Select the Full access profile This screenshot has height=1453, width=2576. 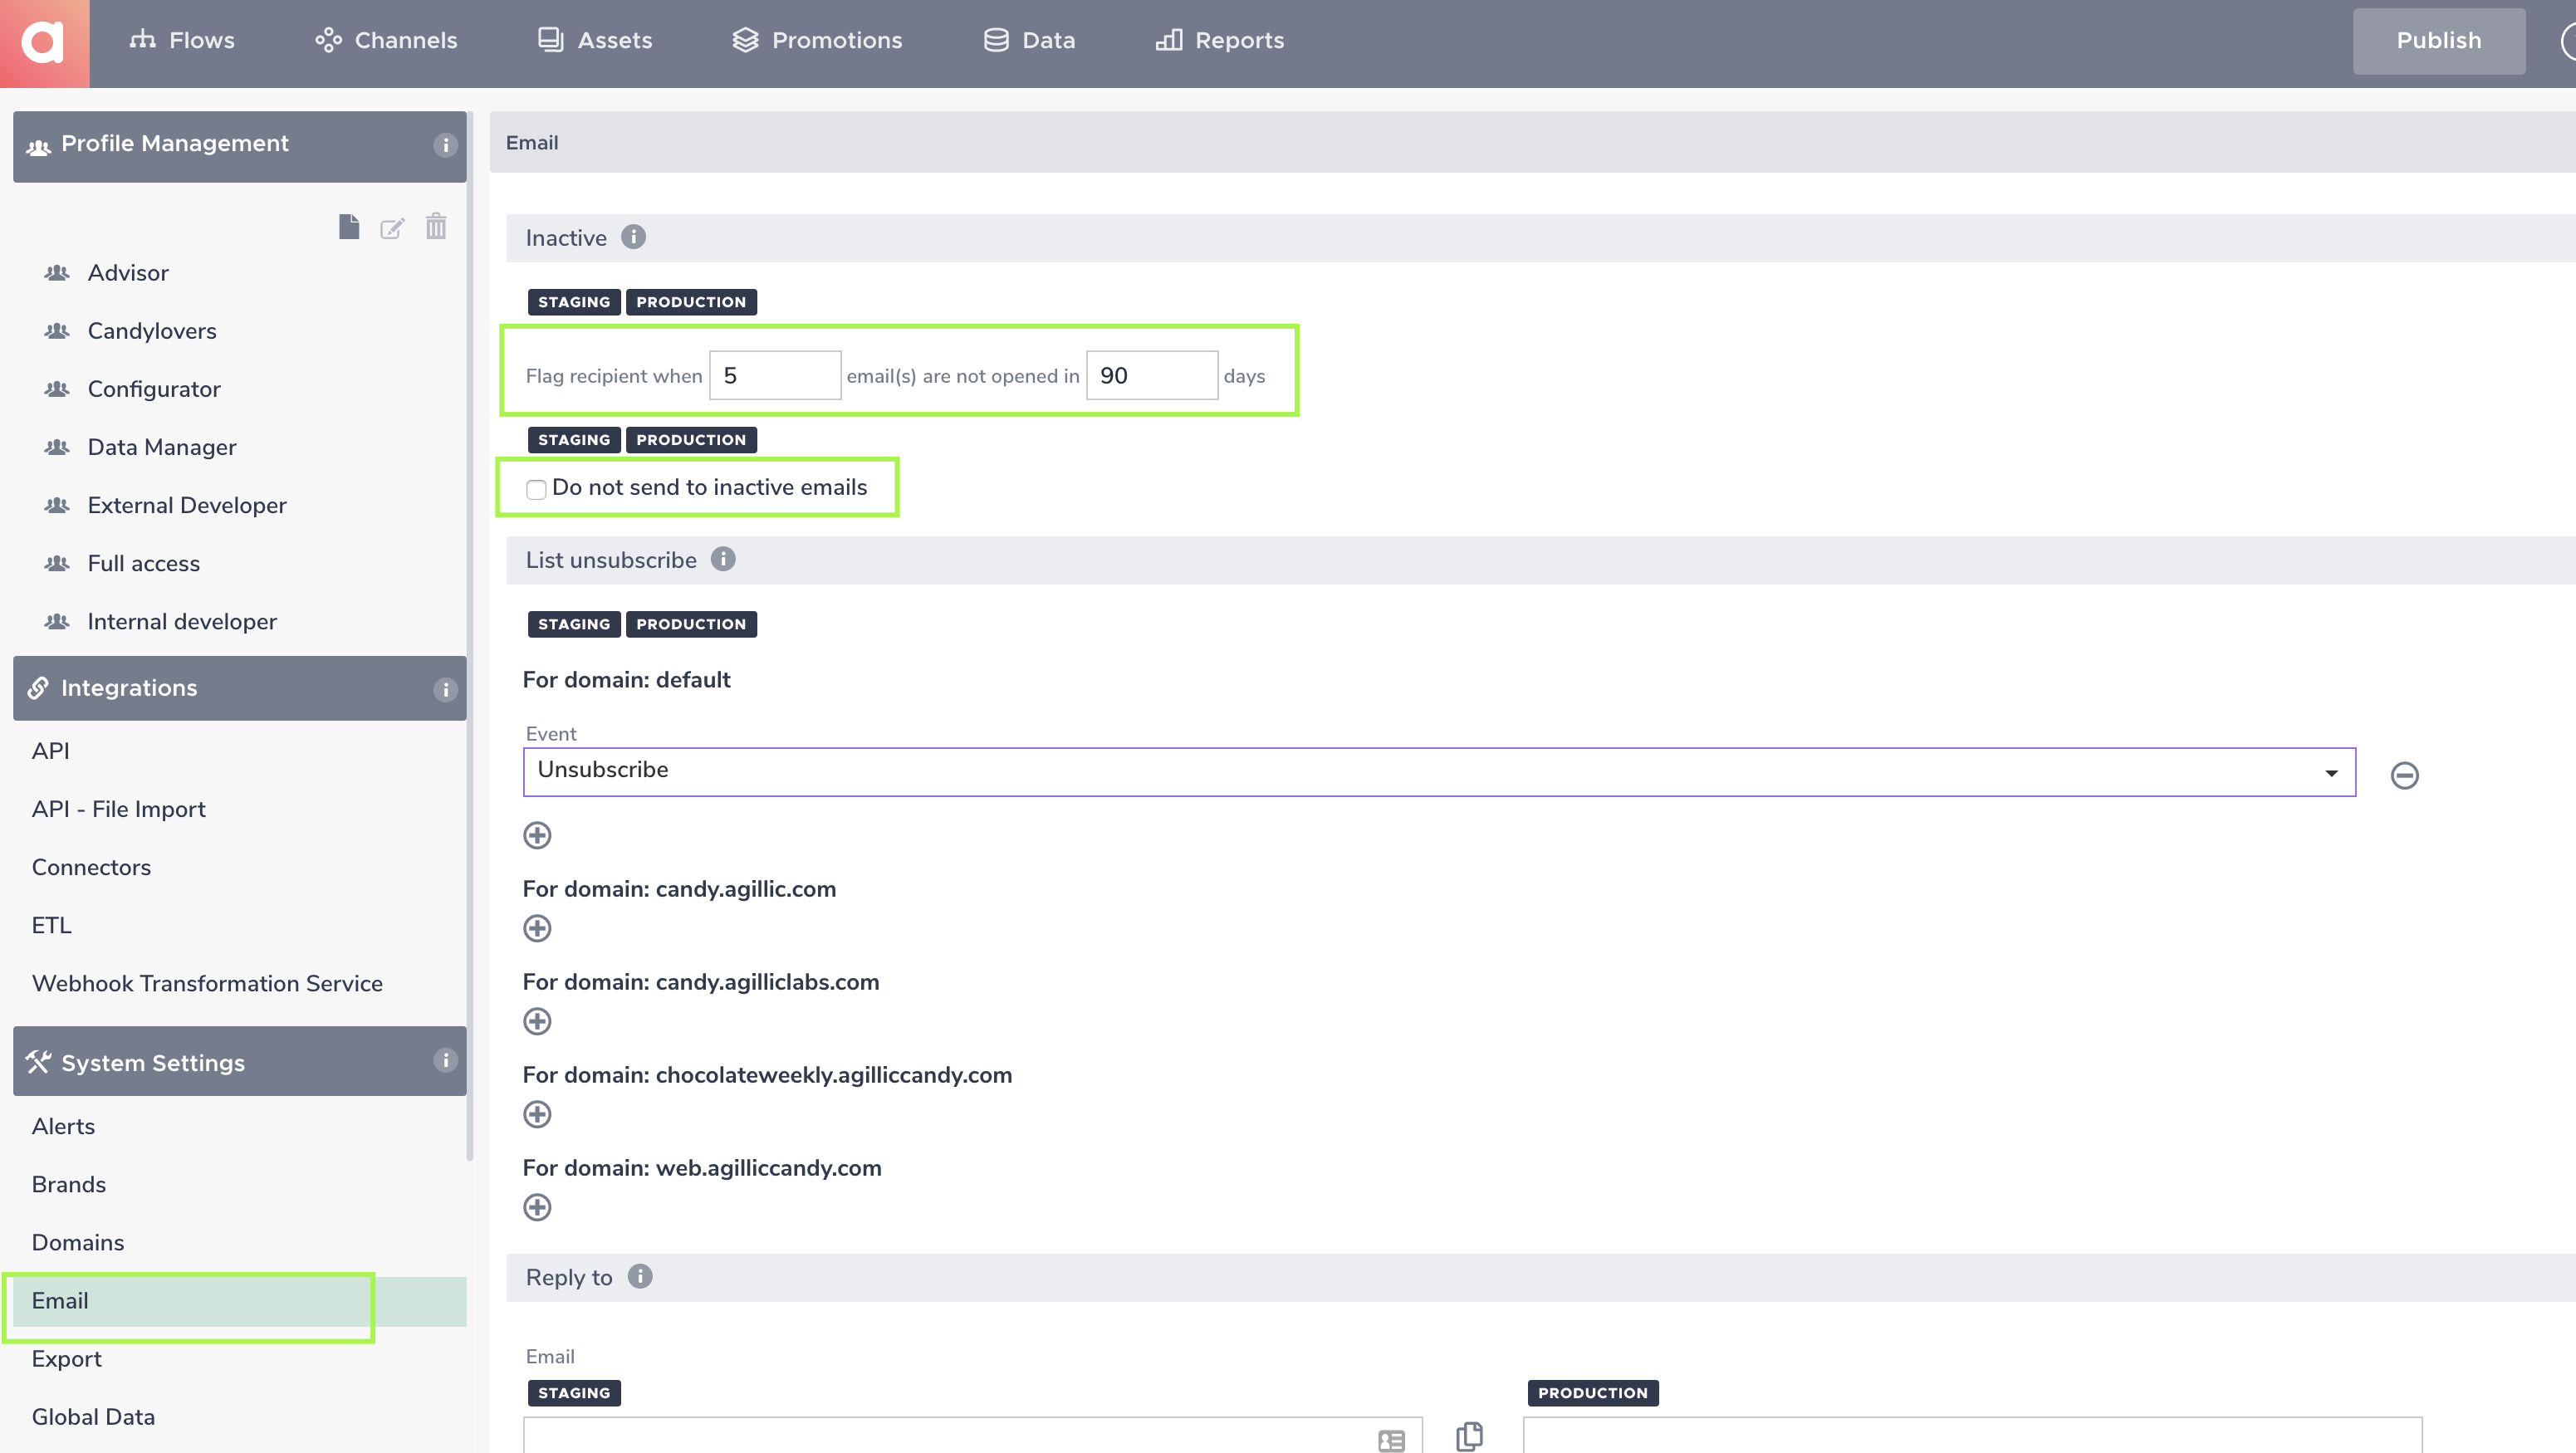coord(144,563)
